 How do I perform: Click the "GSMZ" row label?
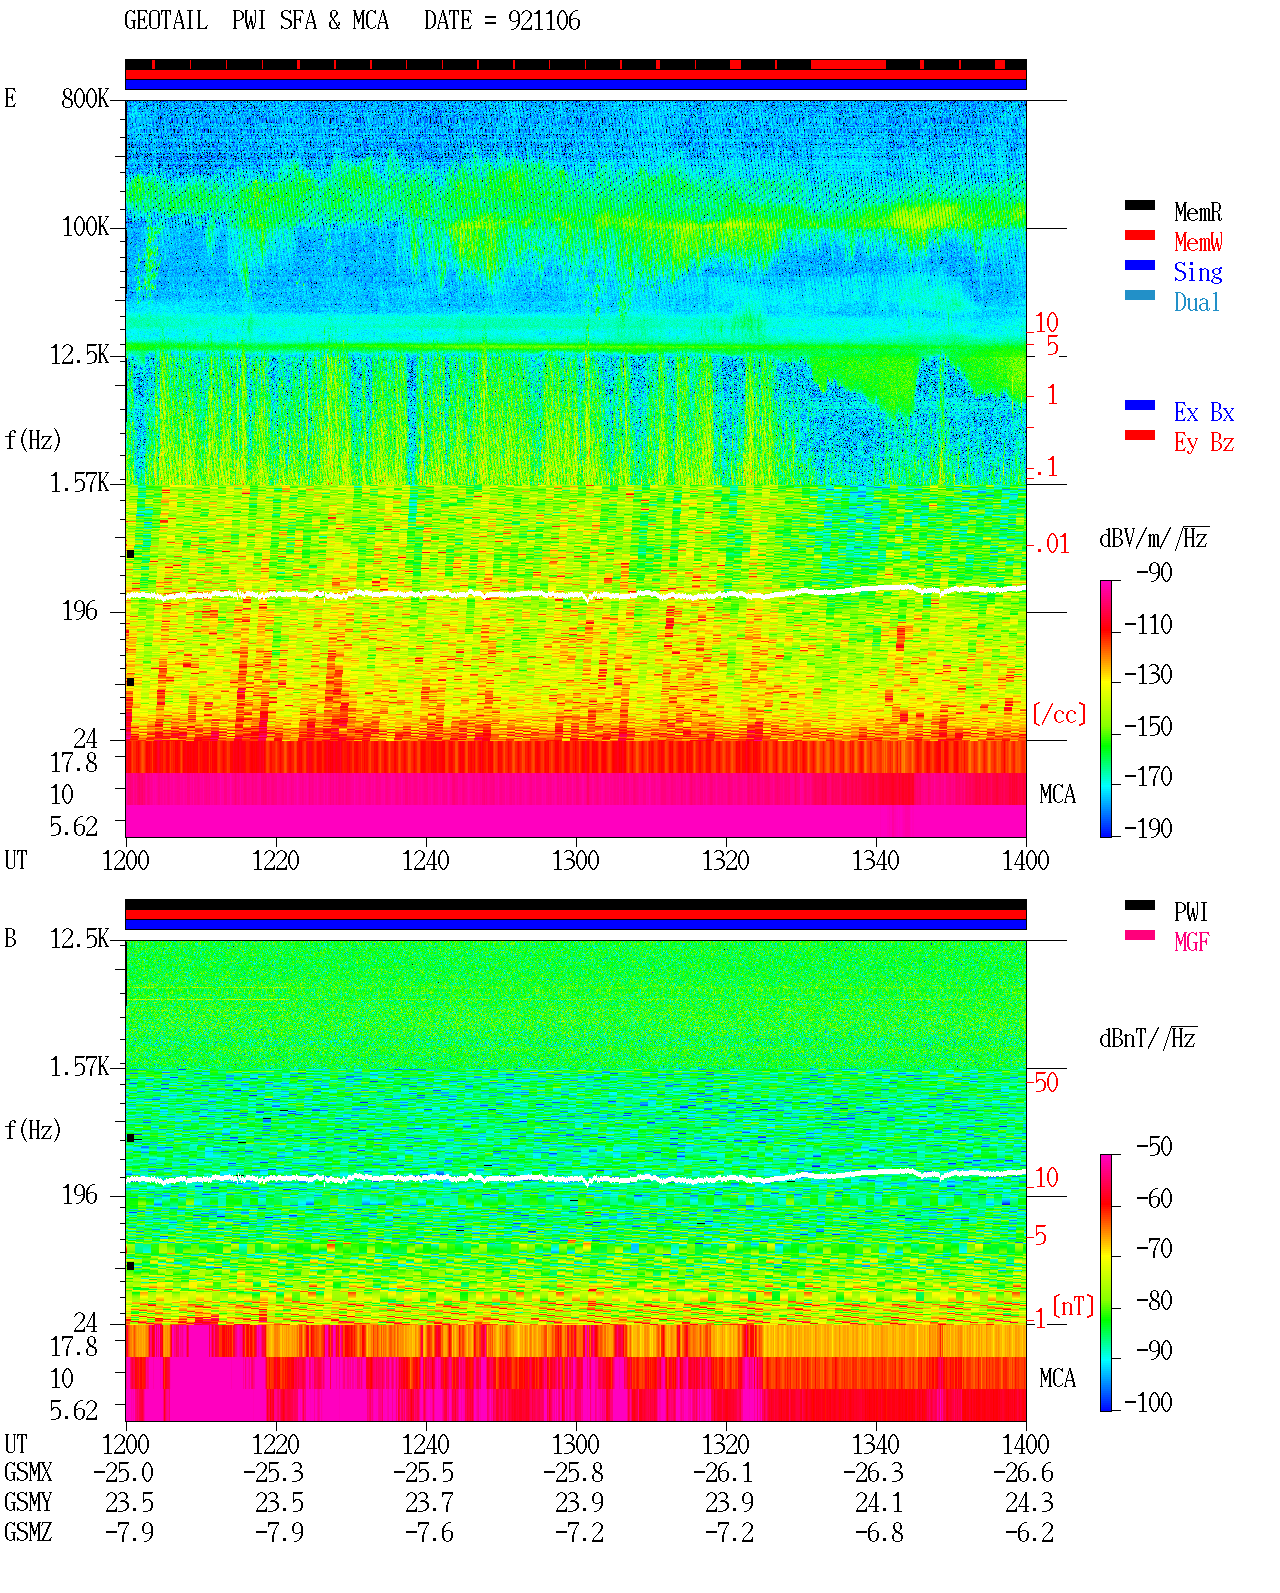(x=28, y=1532)
